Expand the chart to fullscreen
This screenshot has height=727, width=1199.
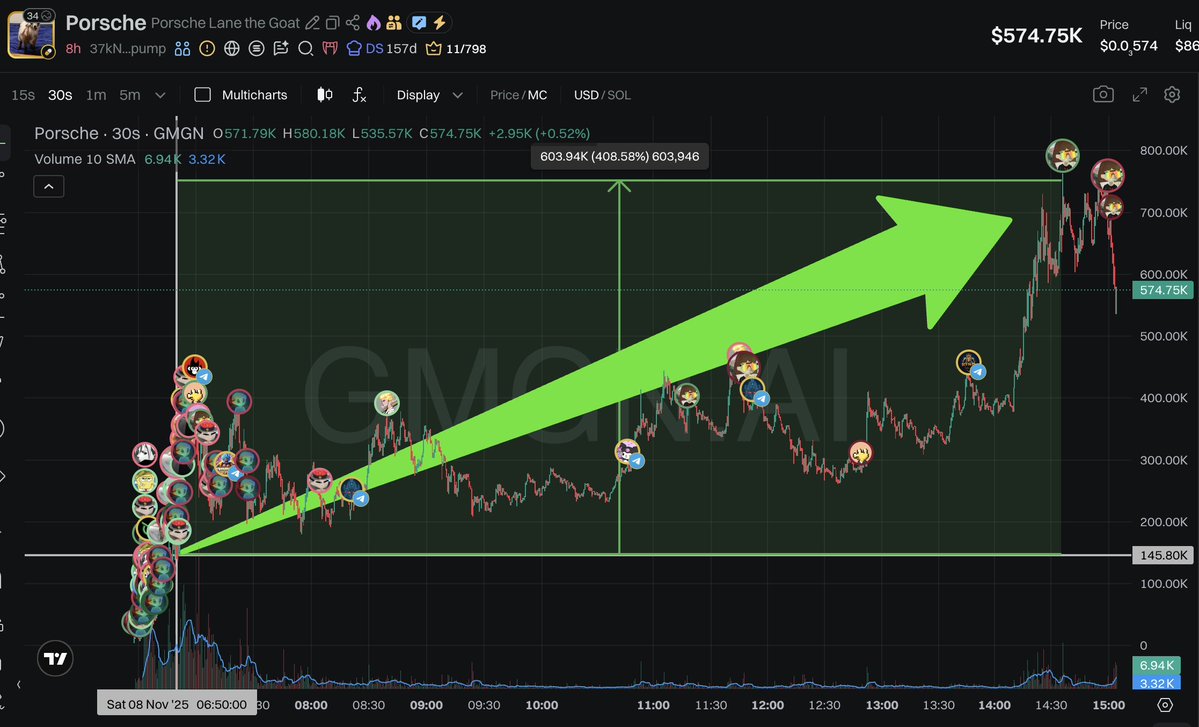pos(1139,94)
